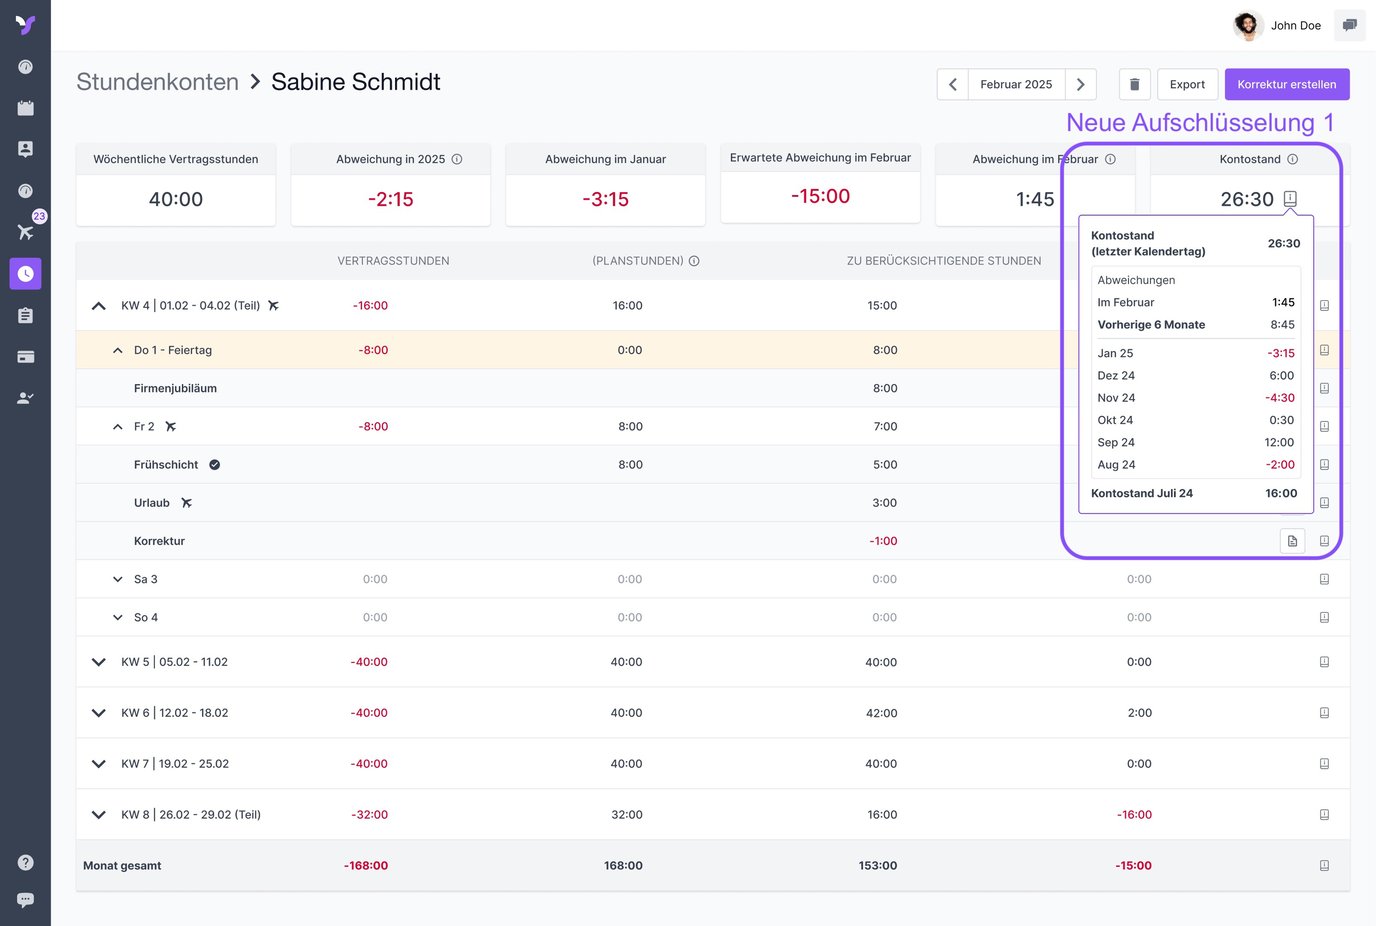Click the info icon beside (Planstunden)
The image size is (1376, 926).
[694, 261]
